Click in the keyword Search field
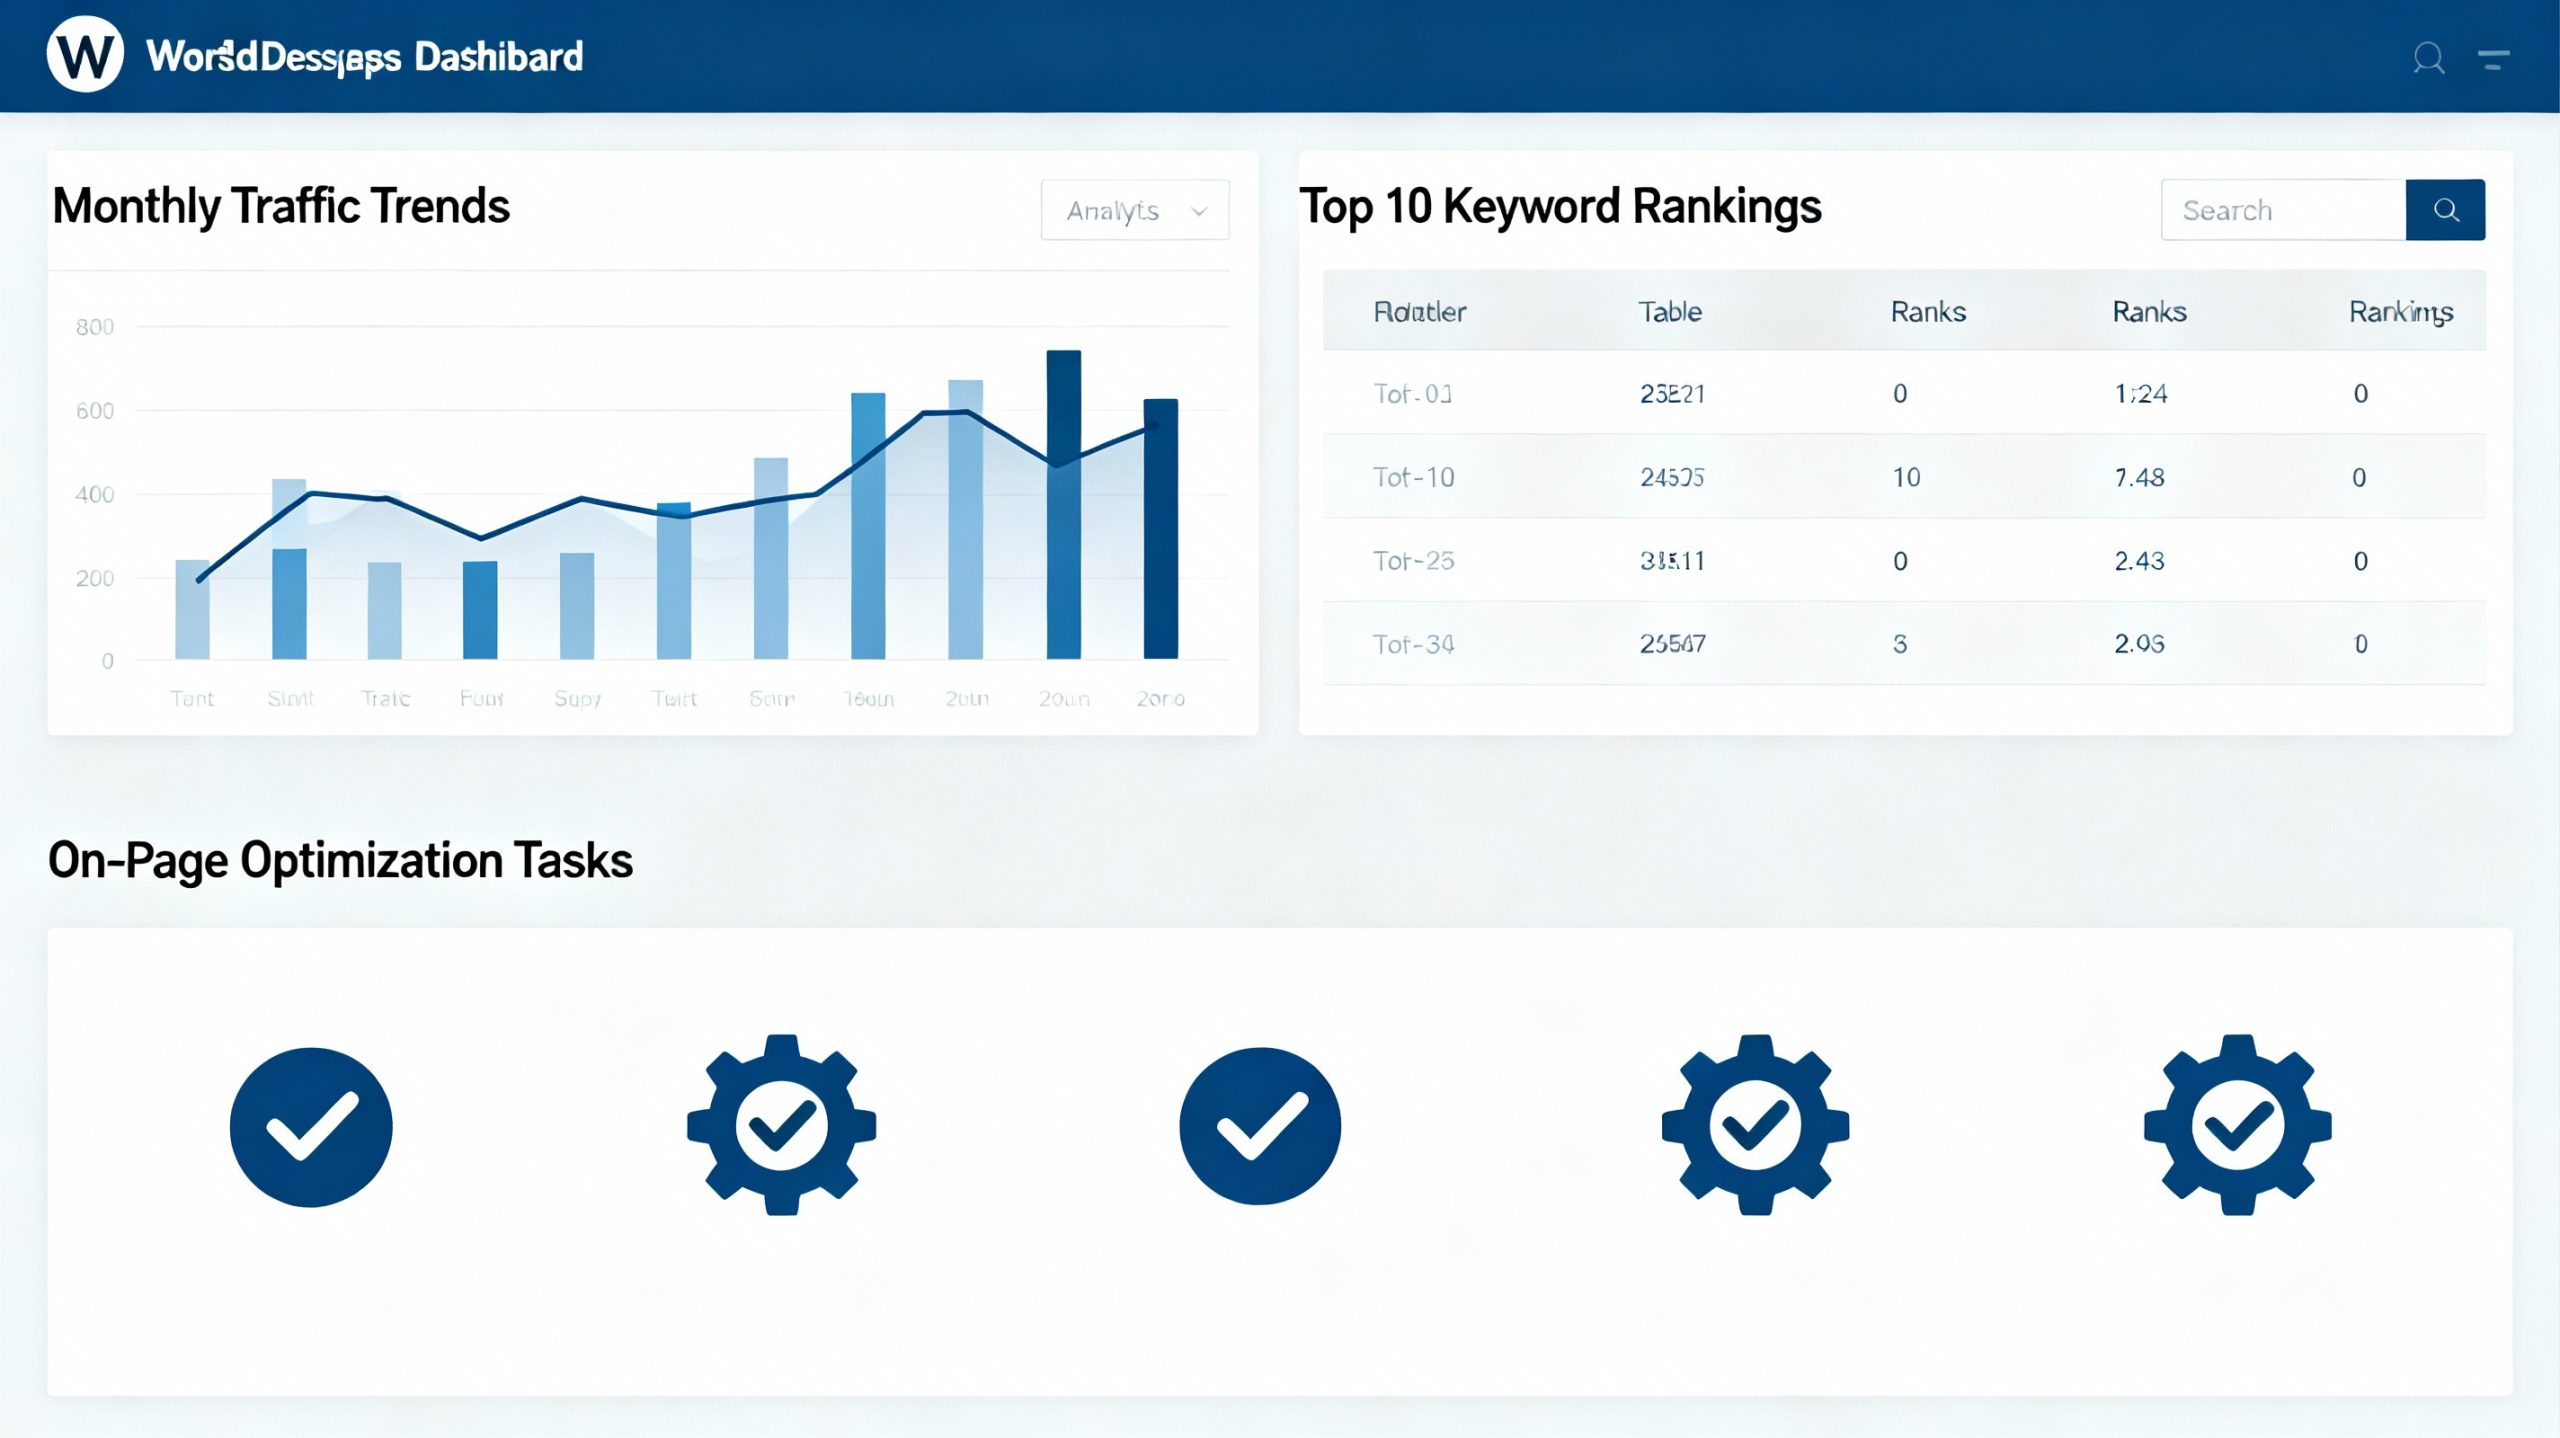This screenshot has width=2560, height=1438. click(x=2282, y=210)
